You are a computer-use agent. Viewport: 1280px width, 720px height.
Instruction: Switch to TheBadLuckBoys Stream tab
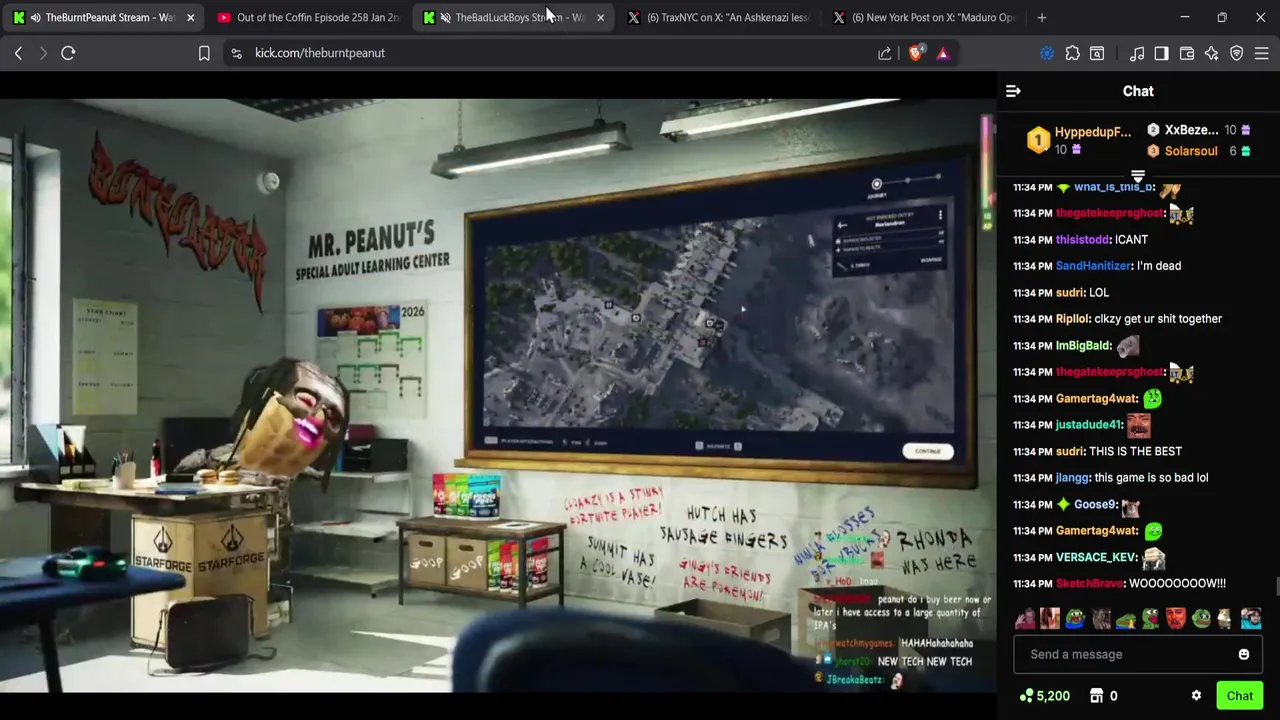(x=513, y=17)
